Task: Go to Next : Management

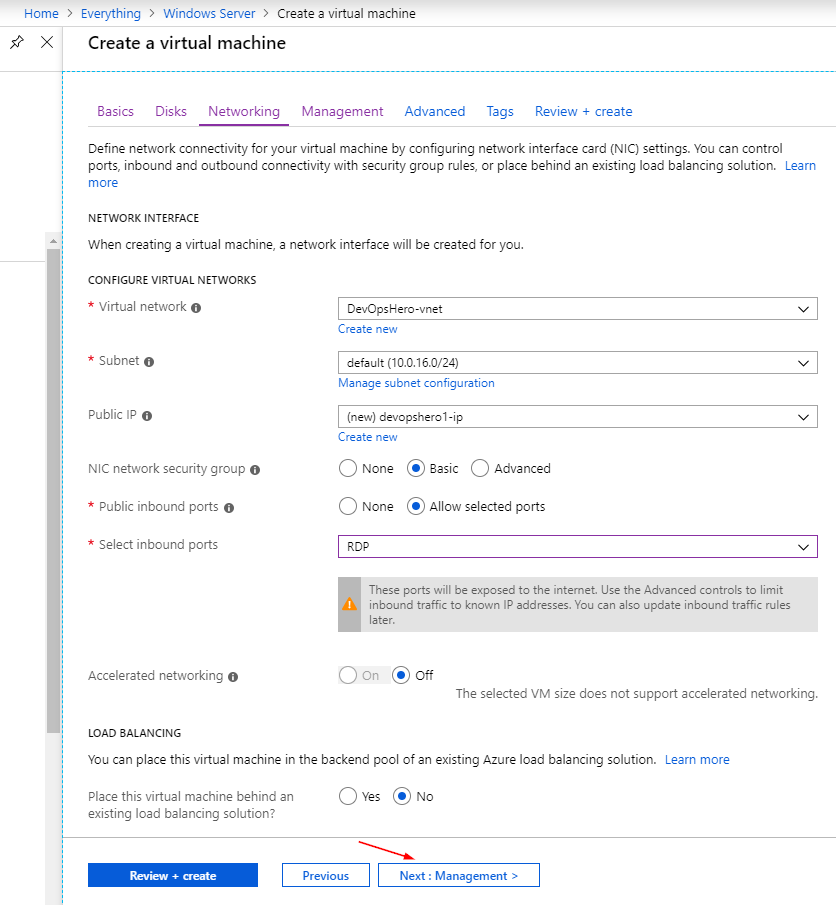Action: pyautogui.click(x=459, y=875)
